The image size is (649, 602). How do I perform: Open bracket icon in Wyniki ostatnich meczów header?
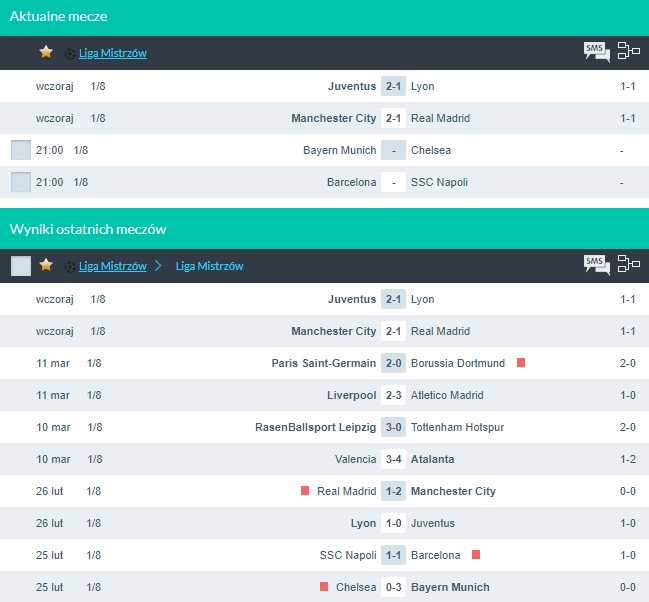pyautogui.click(x=629, y=264)
